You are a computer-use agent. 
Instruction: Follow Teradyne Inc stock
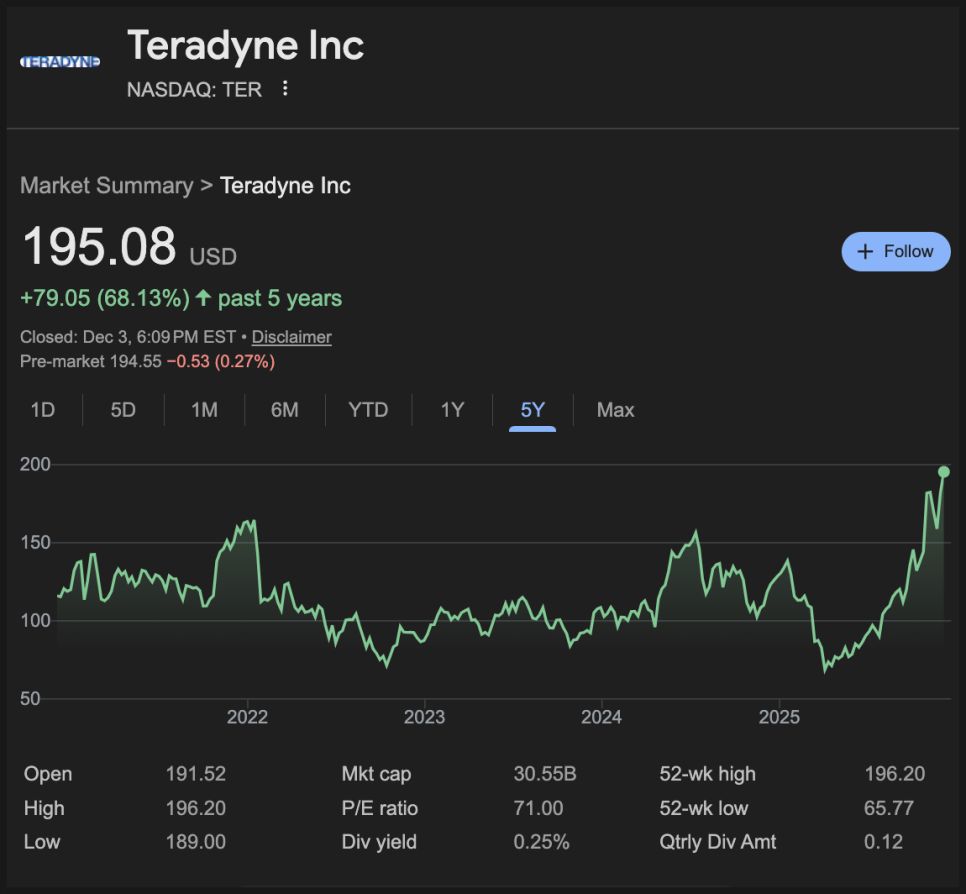click(895, 251)
